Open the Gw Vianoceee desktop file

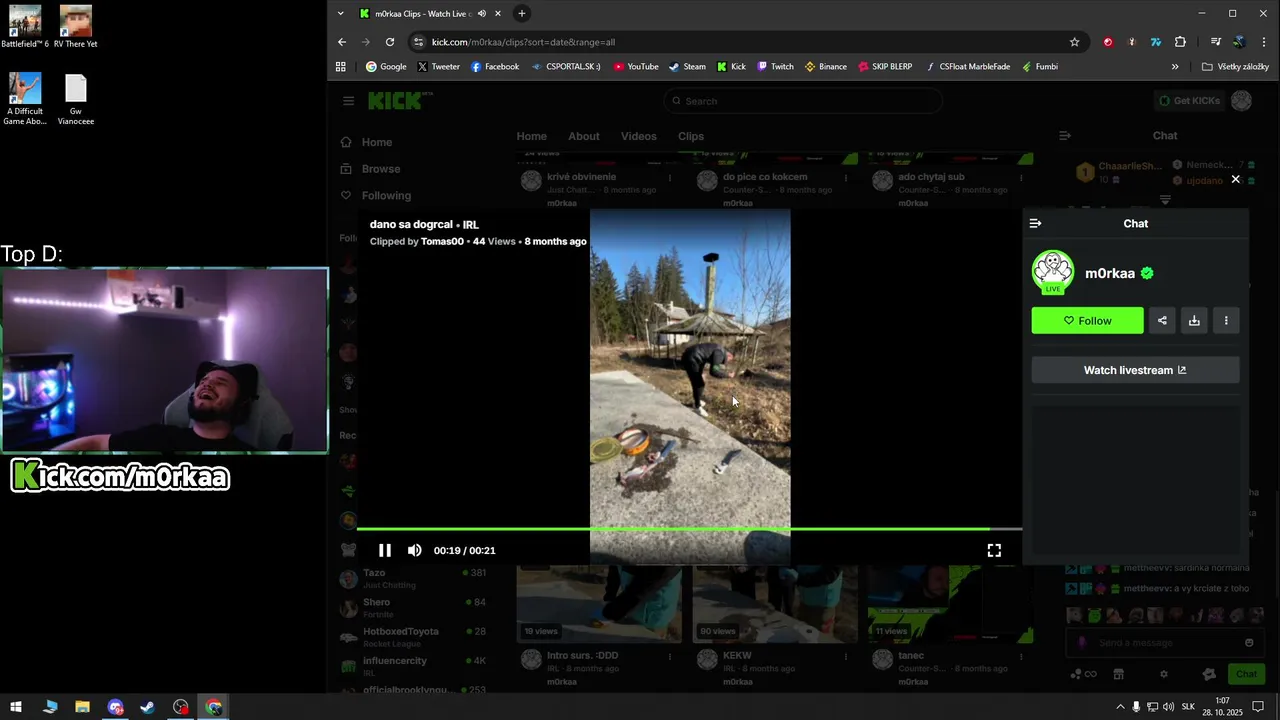[x=76, y=100]
